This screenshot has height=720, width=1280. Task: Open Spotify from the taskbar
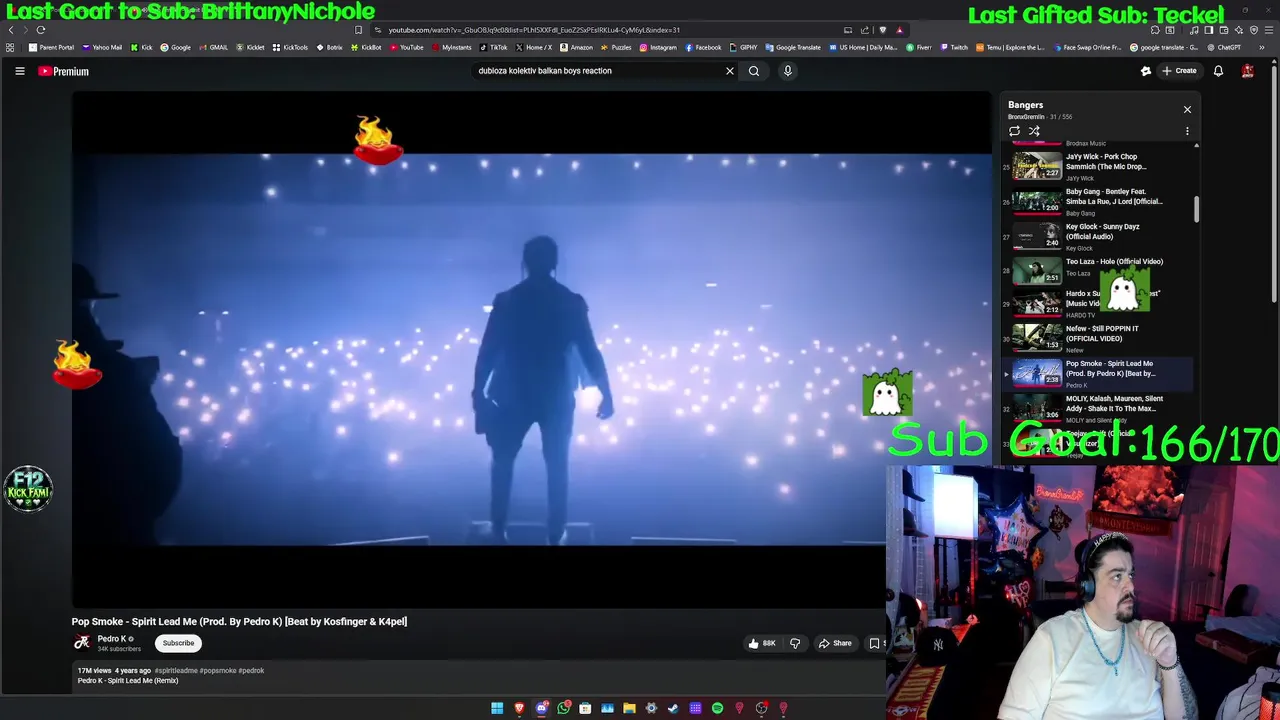pos(717,708)
